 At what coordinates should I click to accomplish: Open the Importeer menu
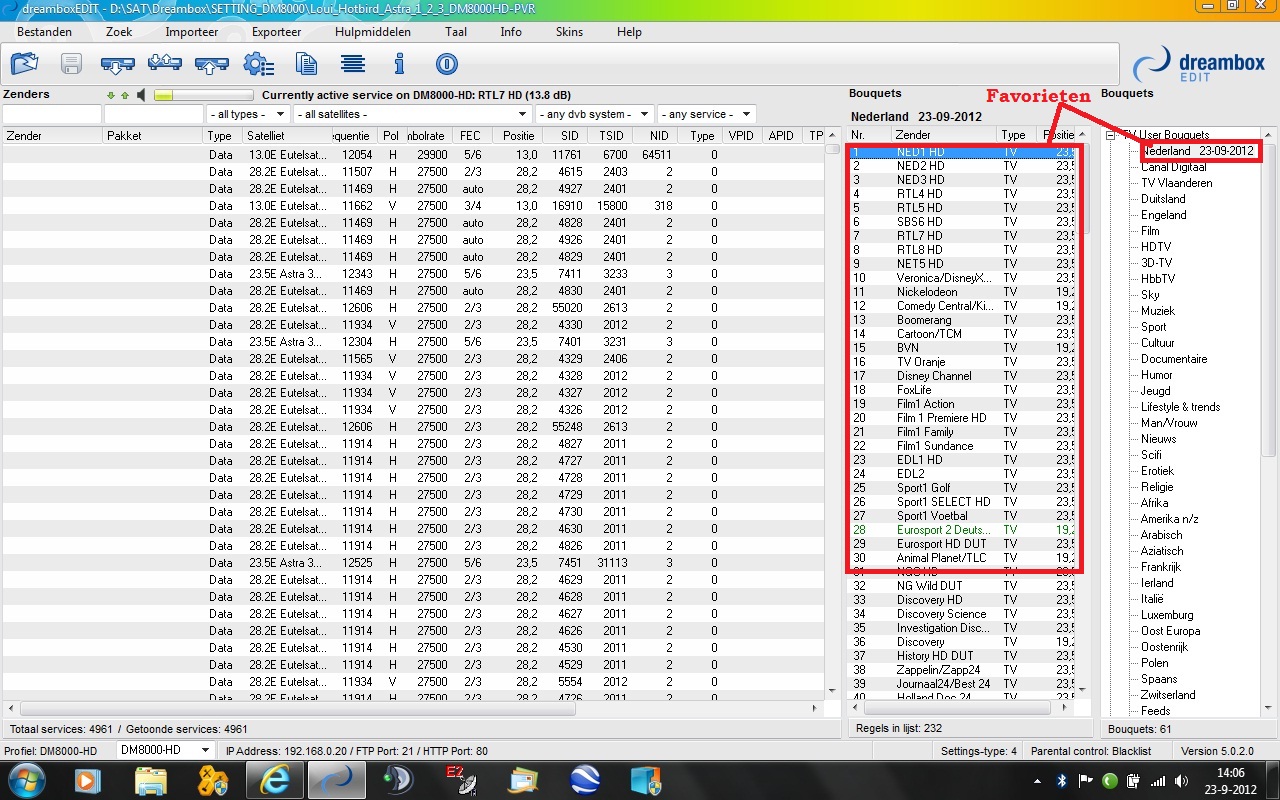pyautogui.click(x=192, y=32)
